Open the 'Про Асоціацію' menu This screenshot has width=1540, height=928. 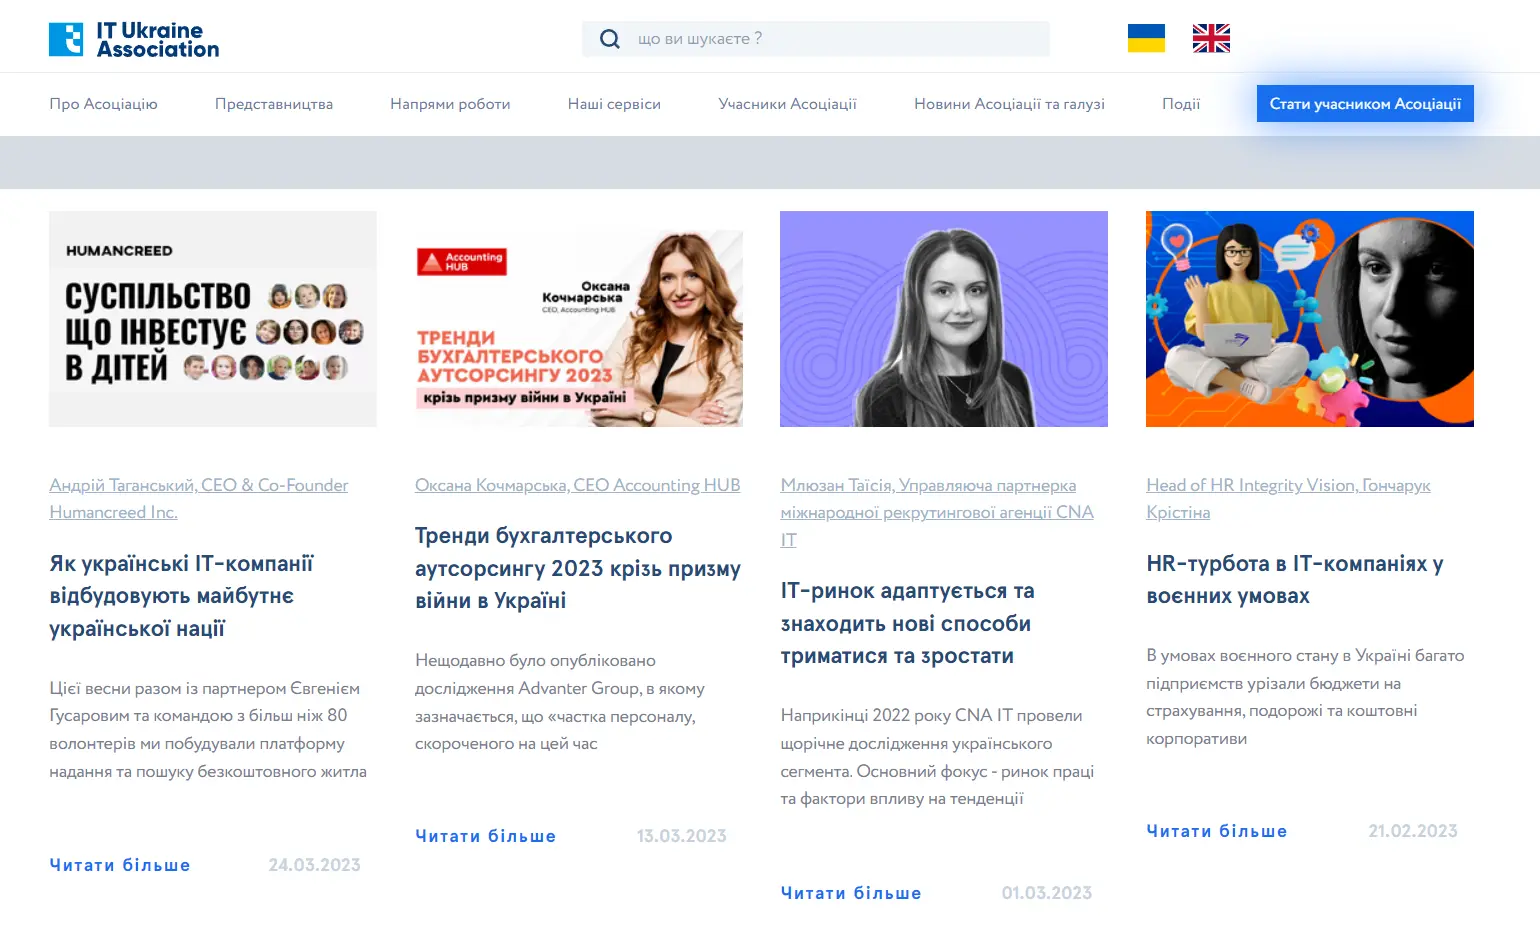pos(103,104)
